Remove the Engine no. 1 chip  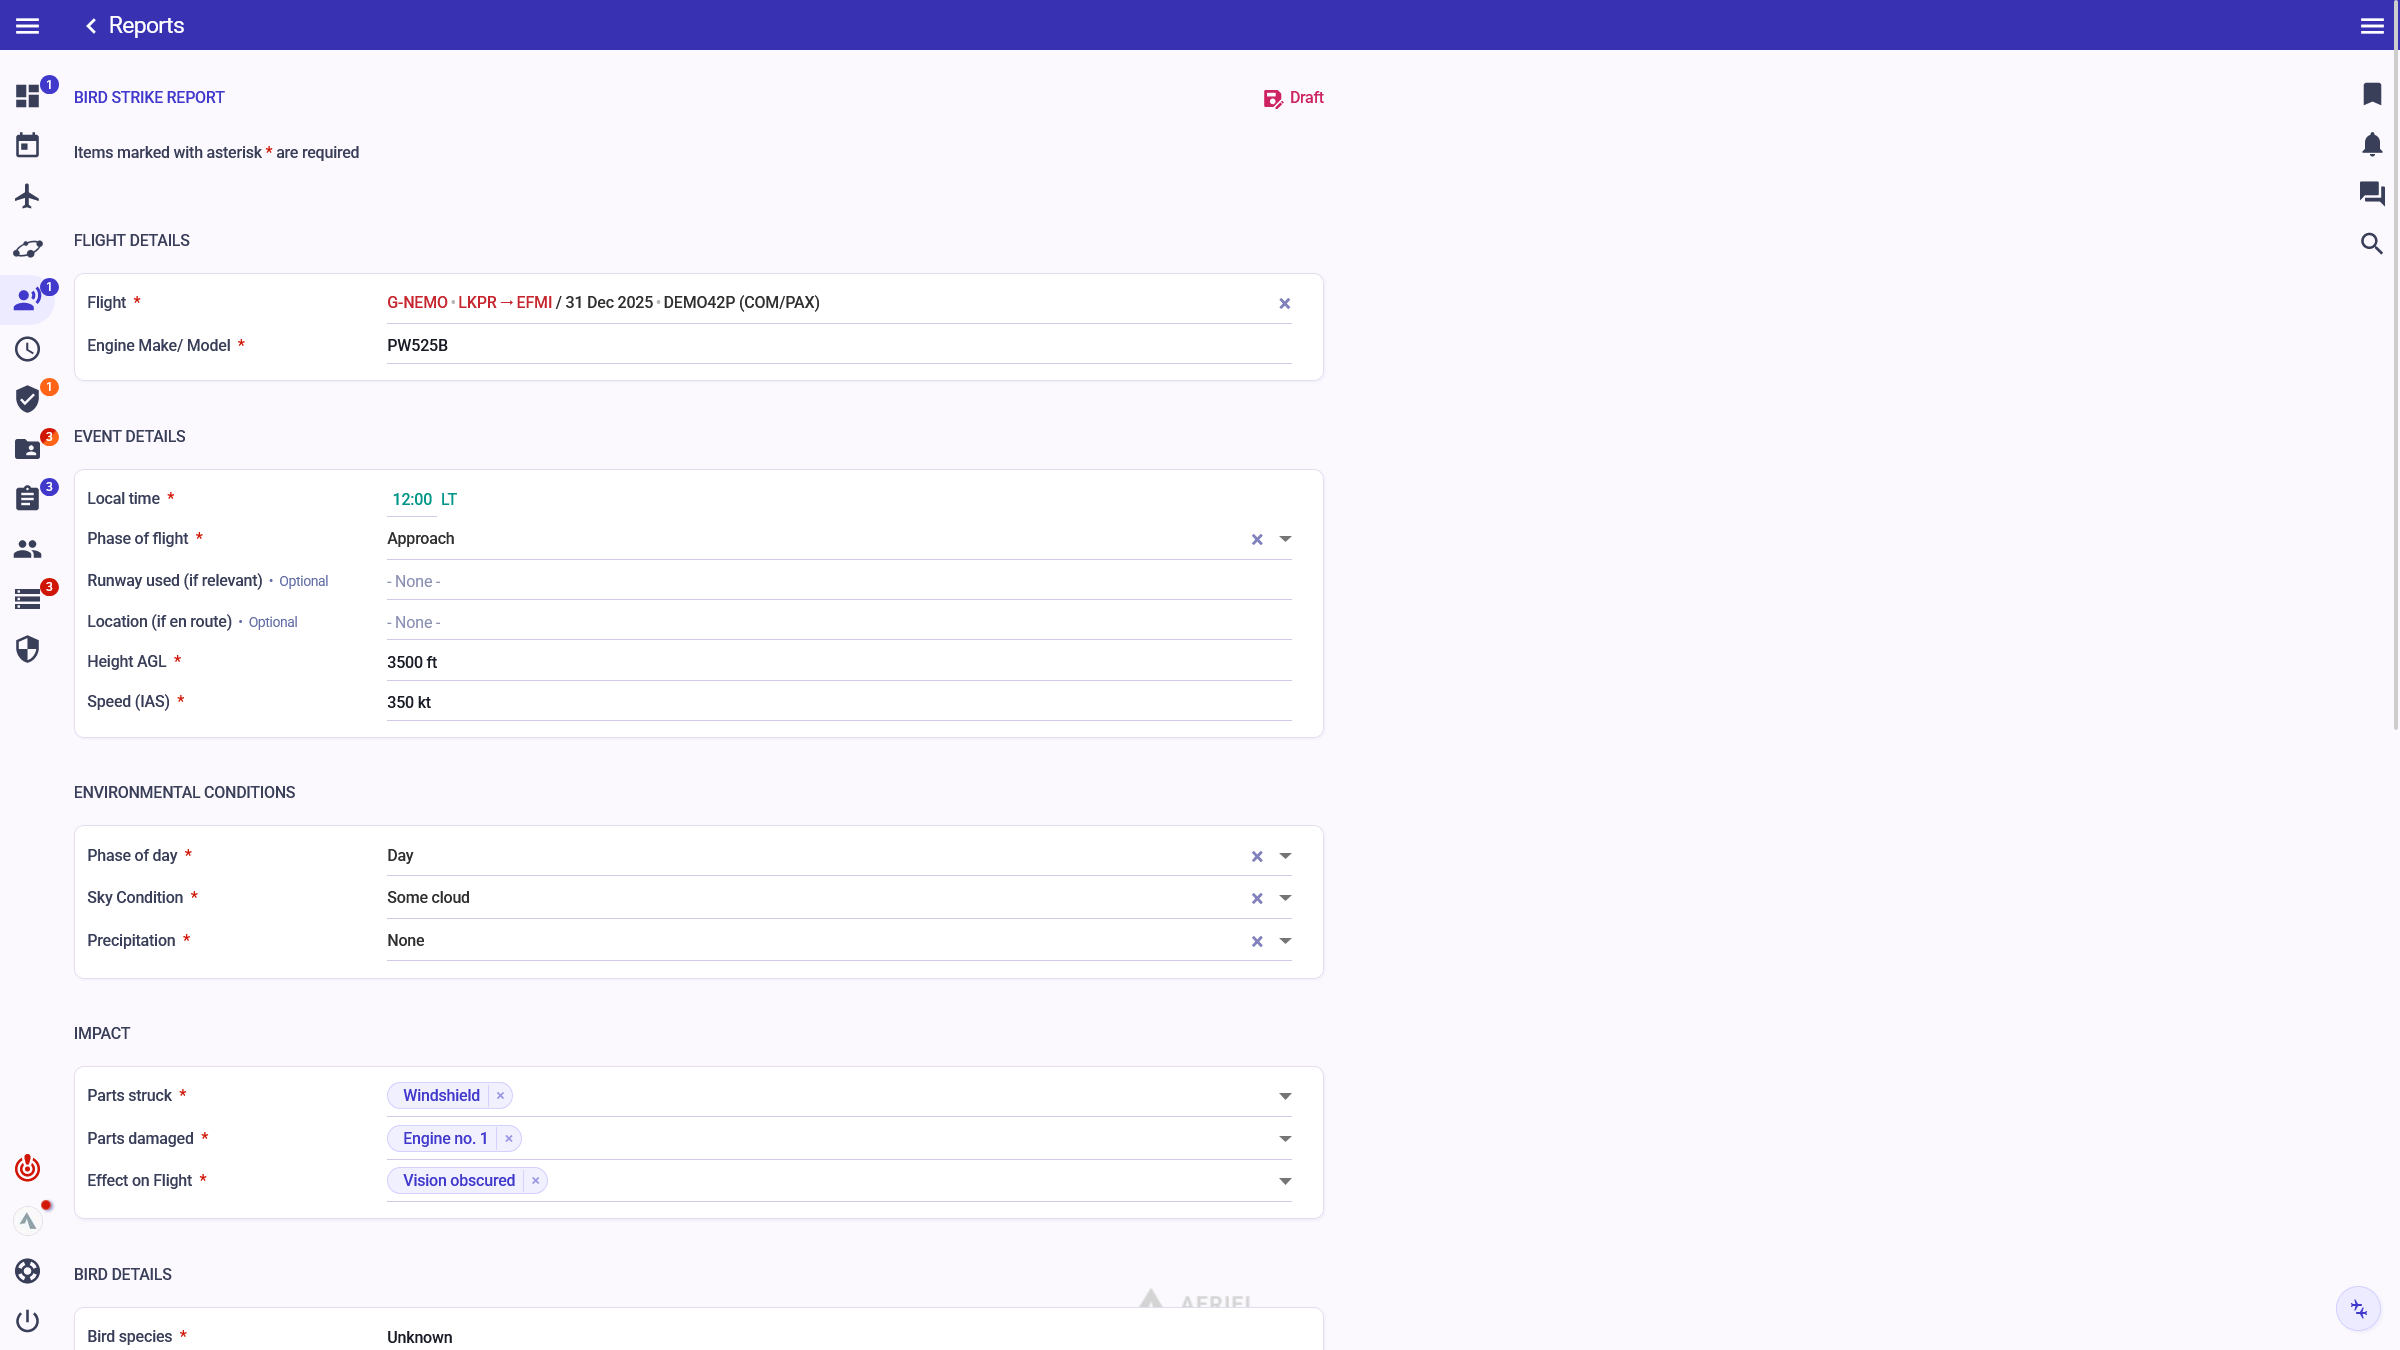[x=509, y=1139]
